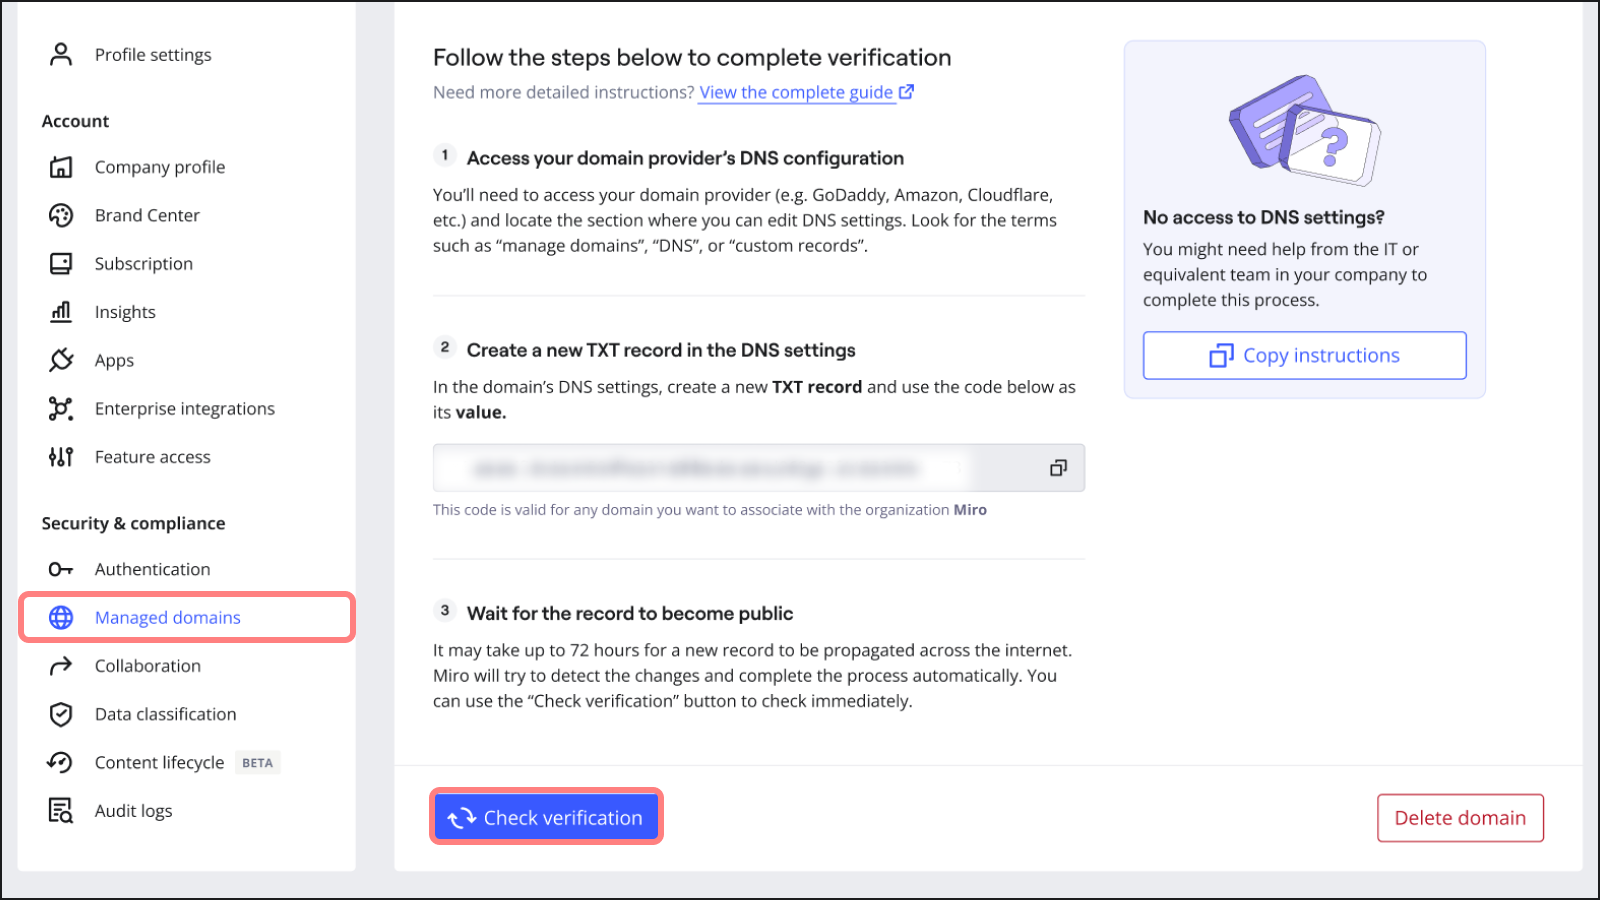The image size is (1600, 900).
Task: Select the Profile settings person icon
Action: 61,55
